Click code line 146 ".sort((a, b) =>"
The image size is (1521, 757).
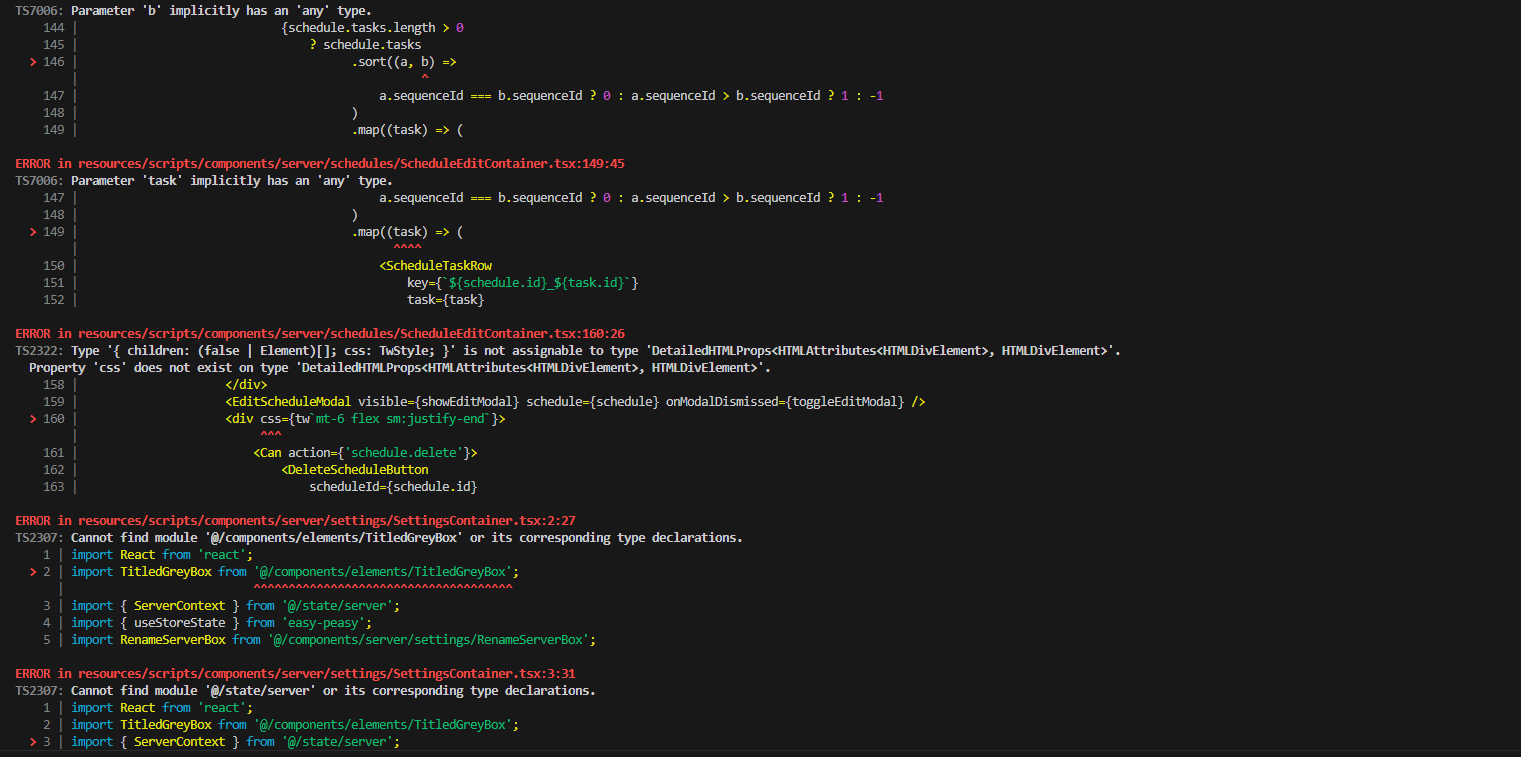click(x=404, y=62)
